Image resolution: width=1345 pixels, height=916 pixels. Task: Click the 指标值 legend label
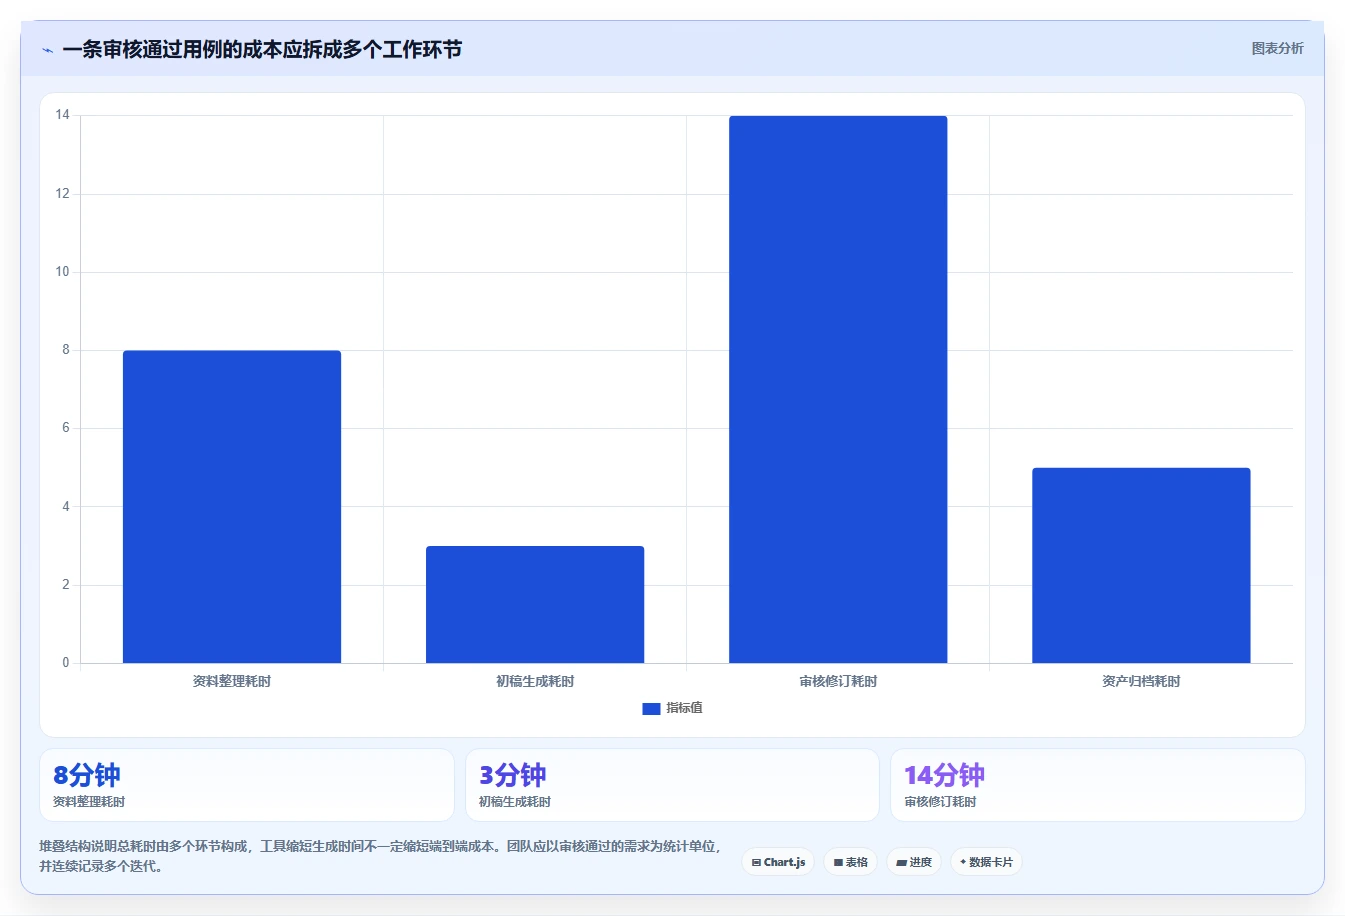click(684, 708)
